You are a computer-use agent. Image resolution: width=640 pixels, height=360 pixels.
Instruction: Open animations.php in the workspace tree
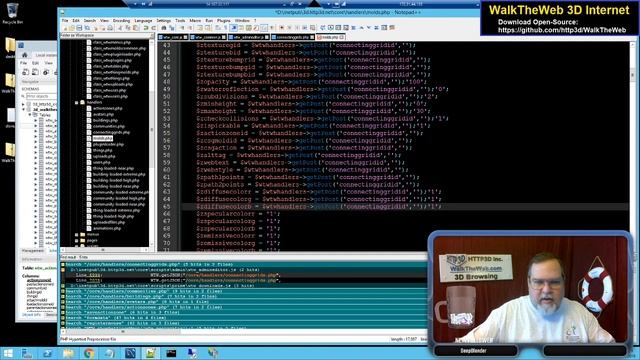[x=107, y=229]
